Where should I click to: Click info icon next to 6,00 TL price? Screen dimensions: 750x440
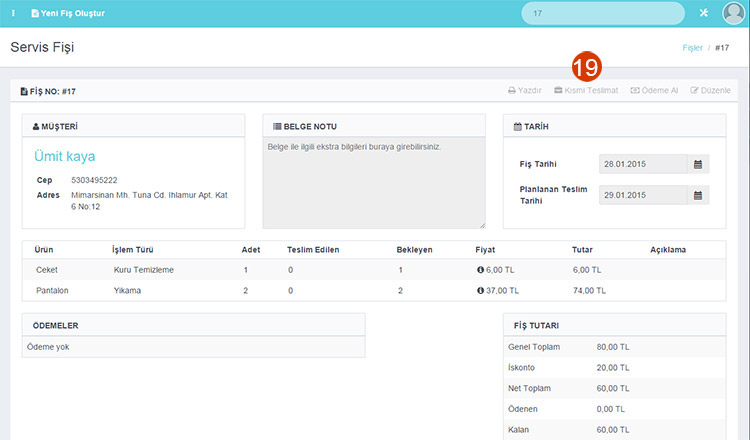(x=480, y=270)
